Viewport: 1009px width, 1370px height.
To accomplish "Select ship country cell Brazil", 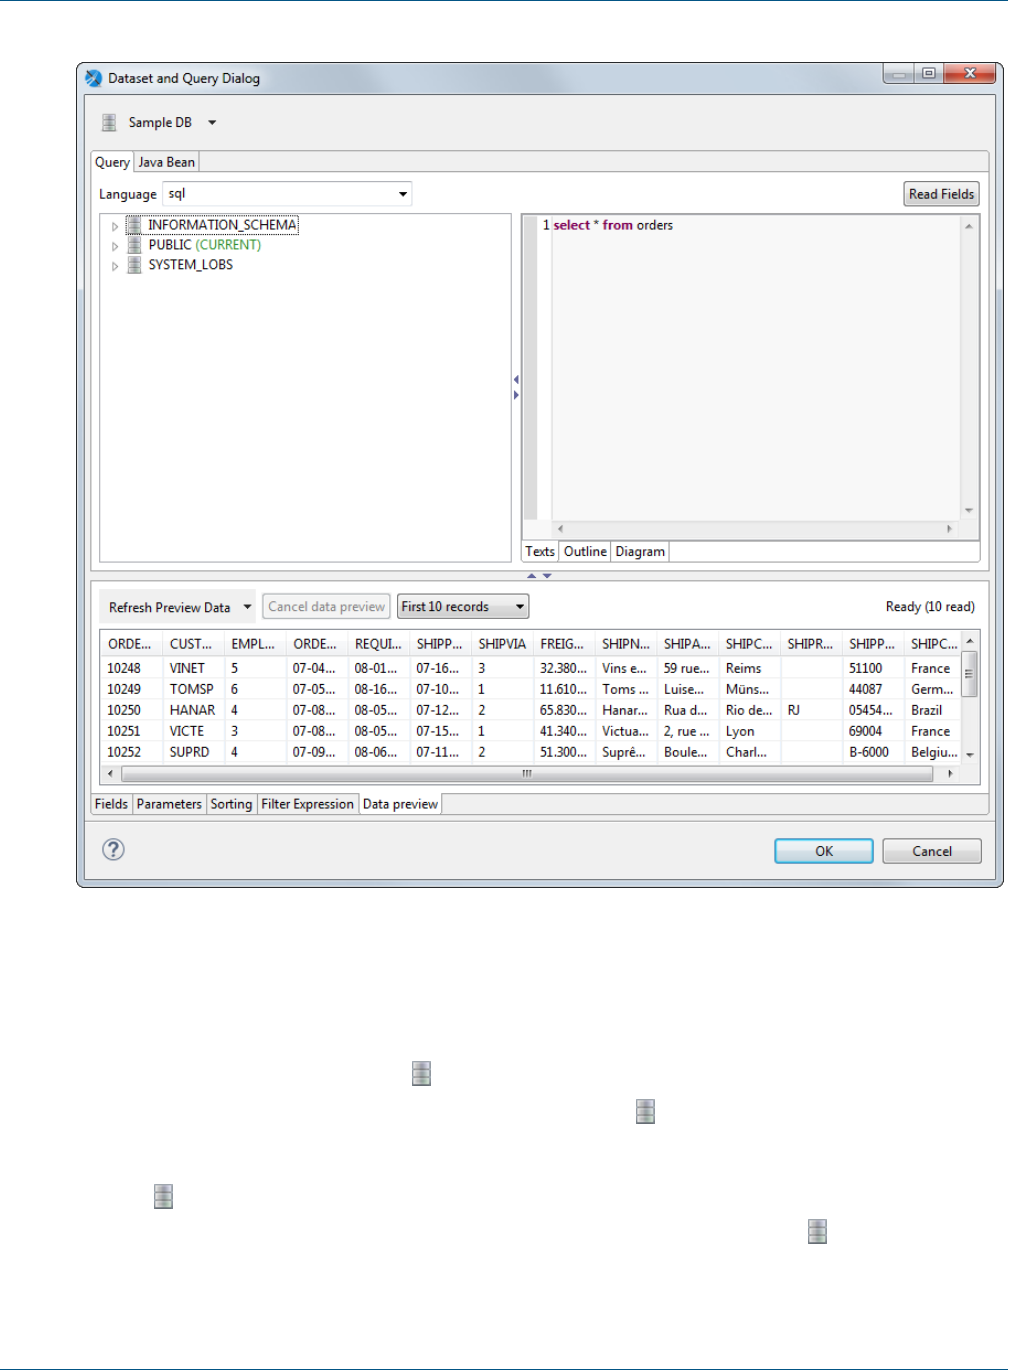I will point(927,710).
